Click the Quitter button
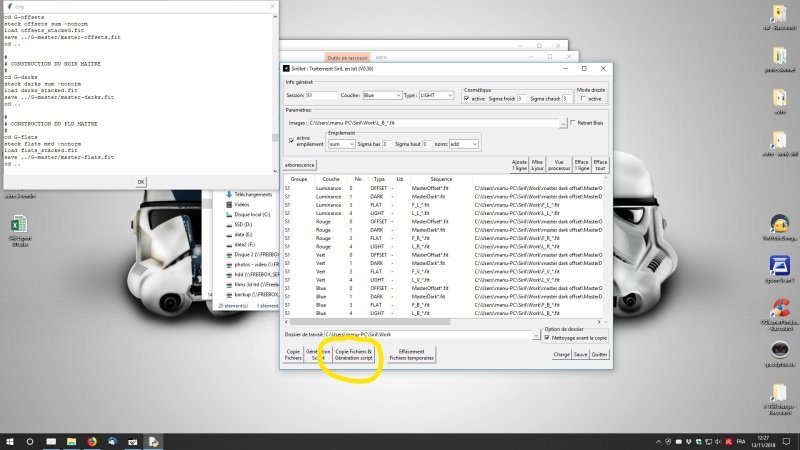 click(599, 355)
